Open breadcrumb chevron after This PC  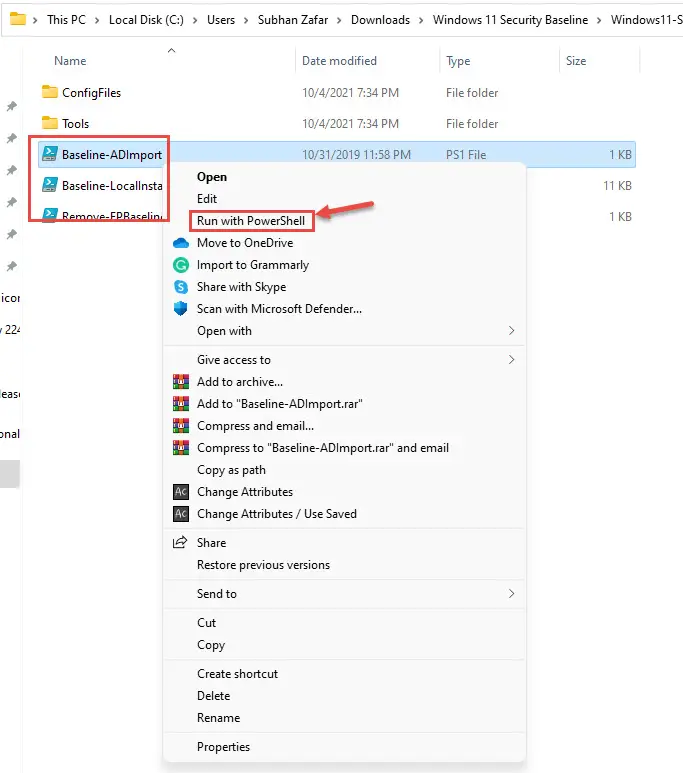coord(97,20)
